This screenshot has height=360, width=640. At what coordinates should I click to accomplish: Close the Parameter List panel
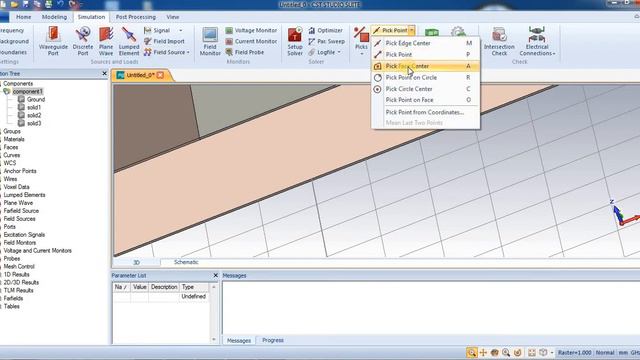pos(216,276)
